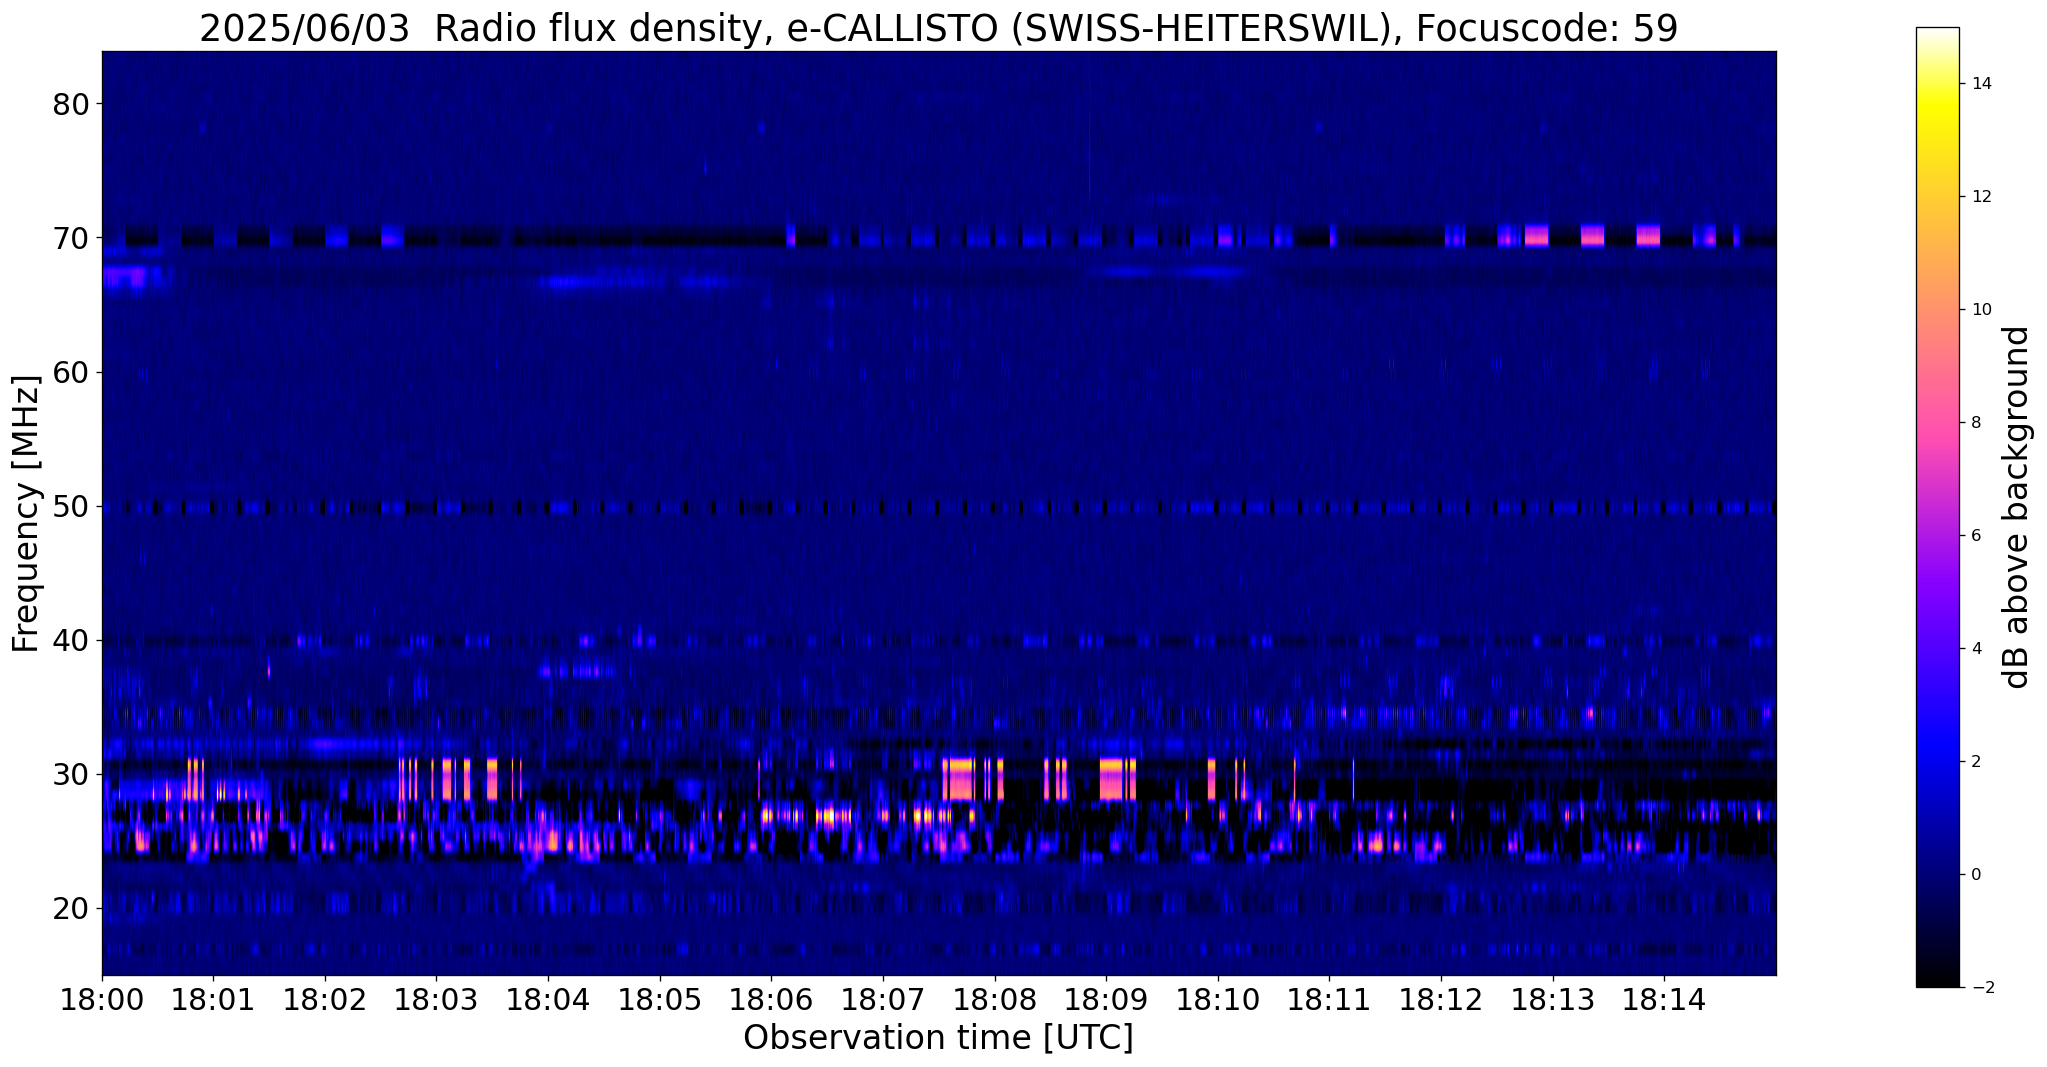Click the 40 MHz frequency tick label
This screenshot has width=2047, height=1067.
(71, 640)
